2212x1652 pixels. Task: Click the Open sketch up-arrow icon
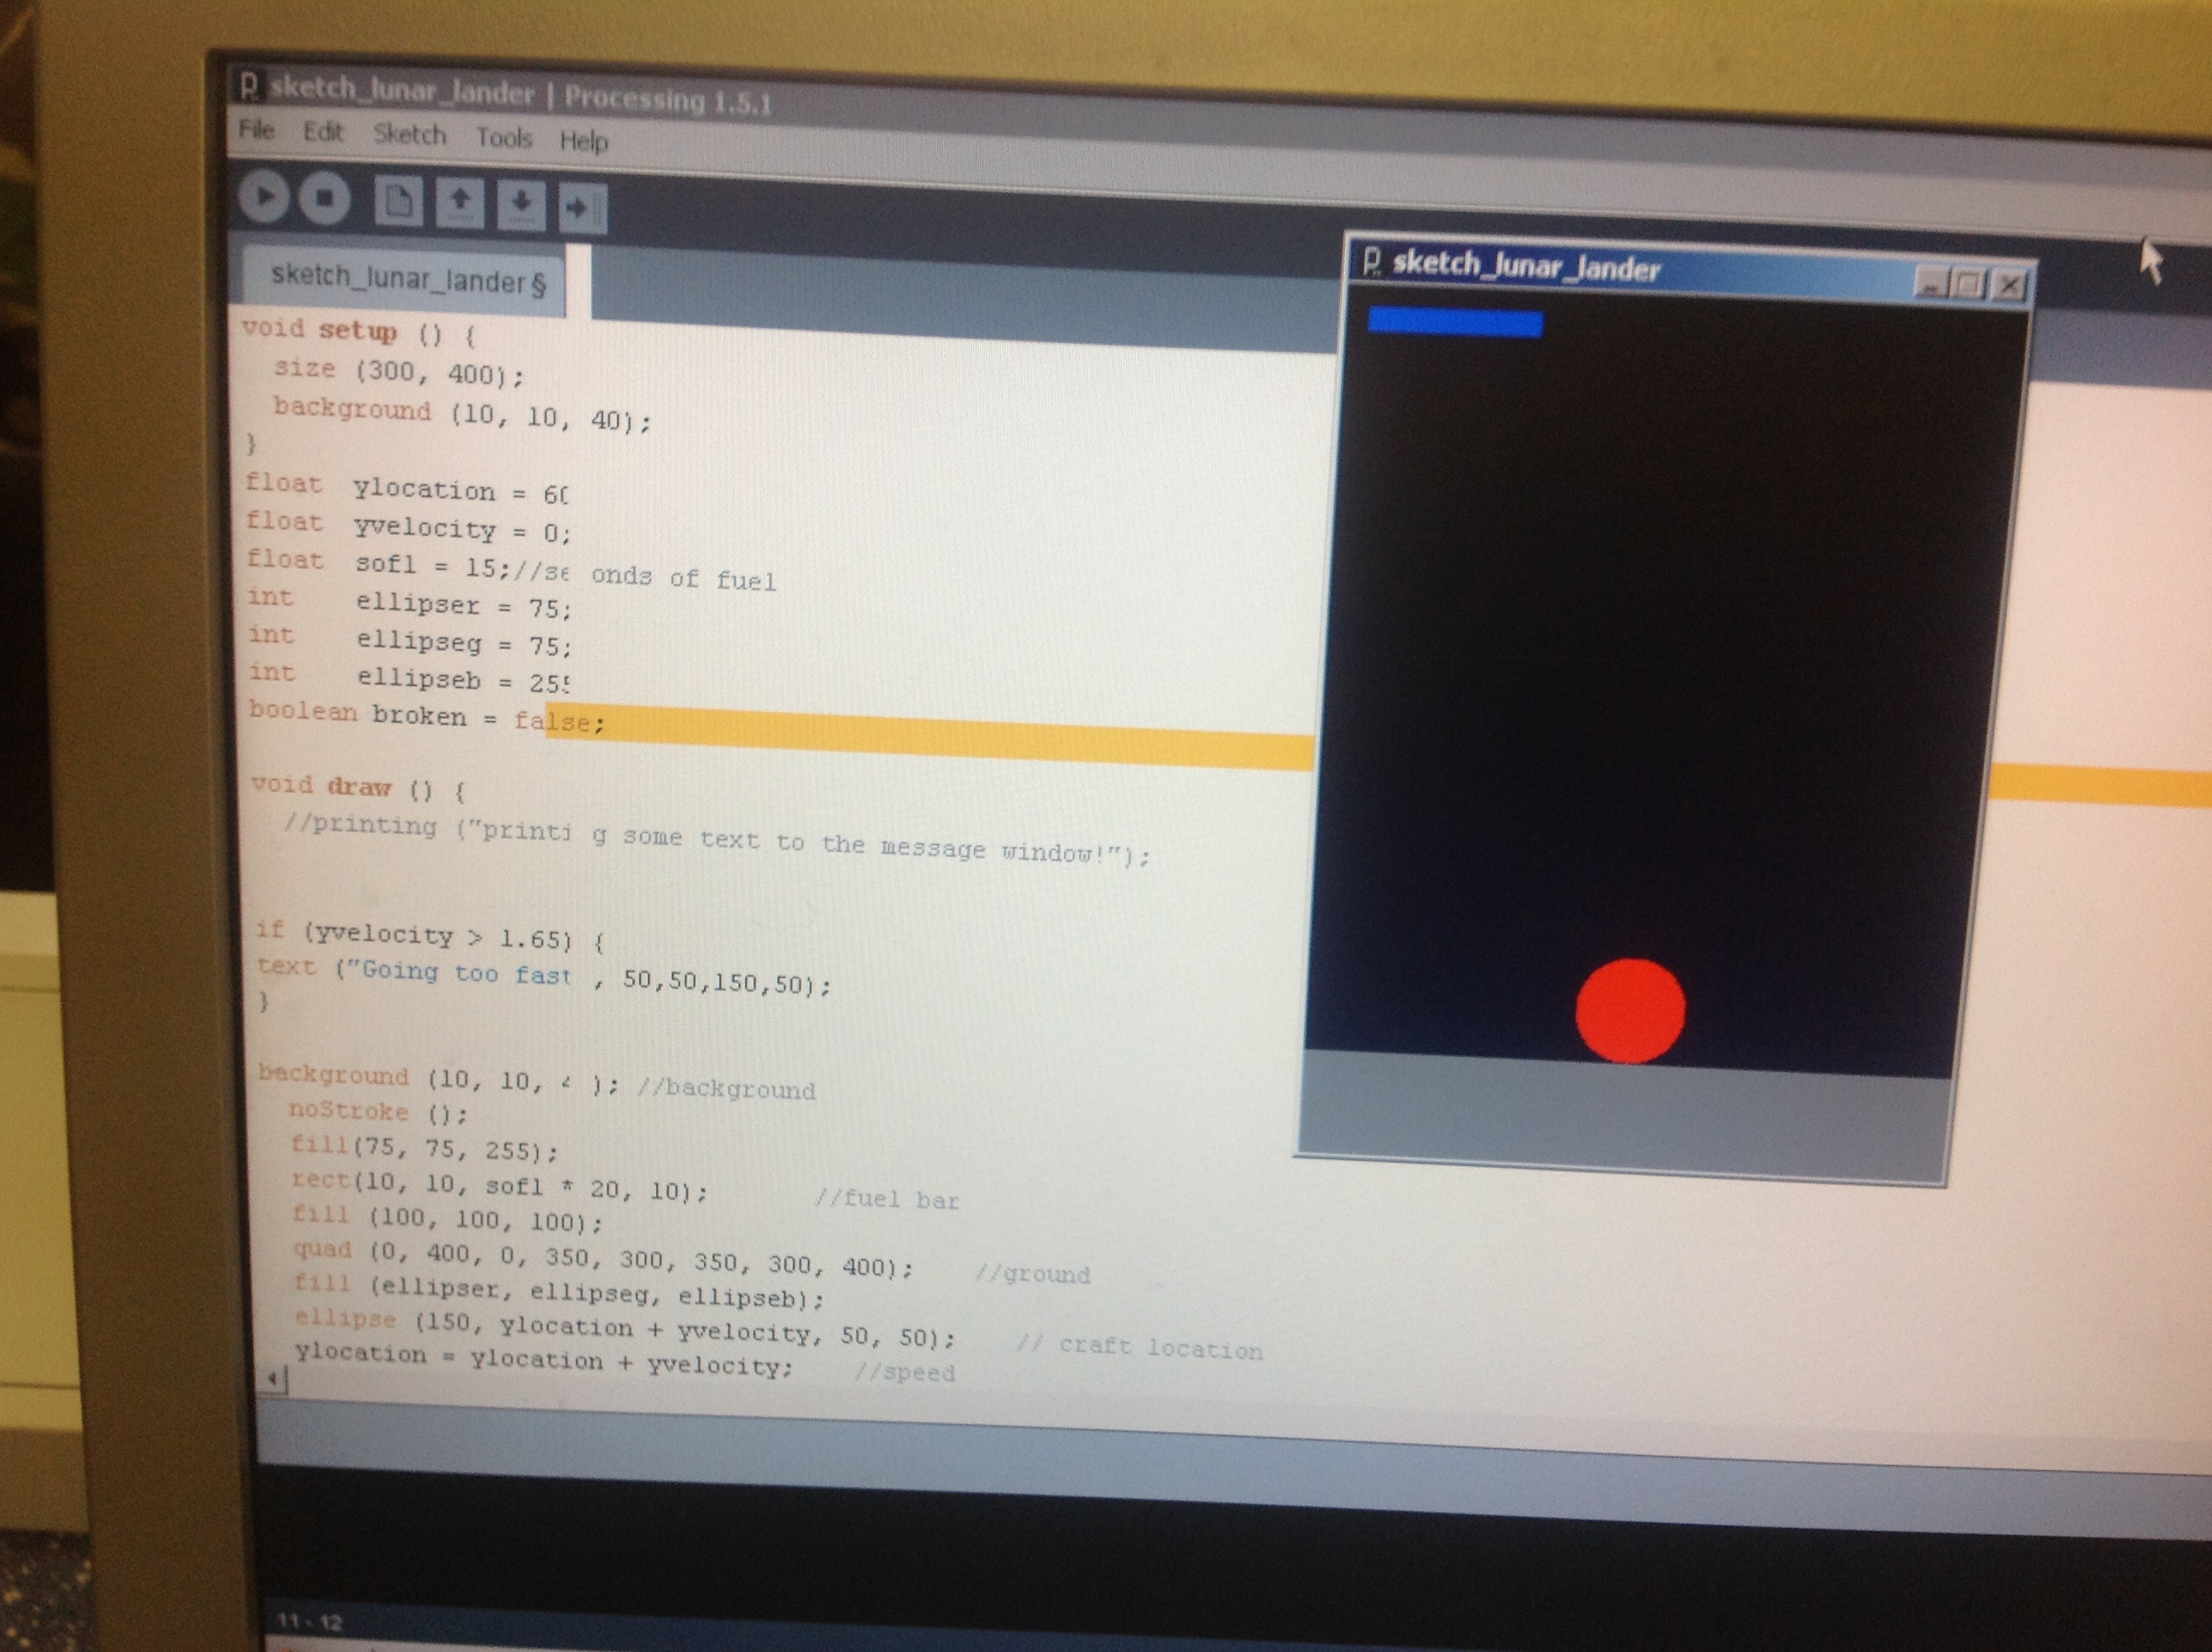(x=460, y=204)
